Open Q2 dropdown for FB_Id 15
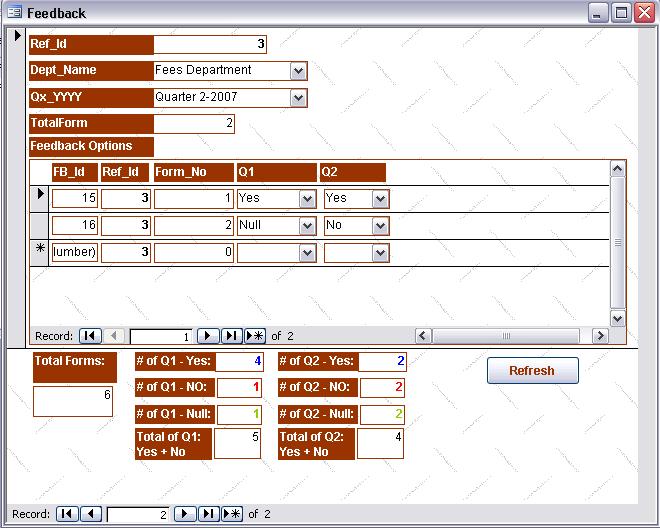The width and height of the screenshot is (660, 529). point(380,199)
